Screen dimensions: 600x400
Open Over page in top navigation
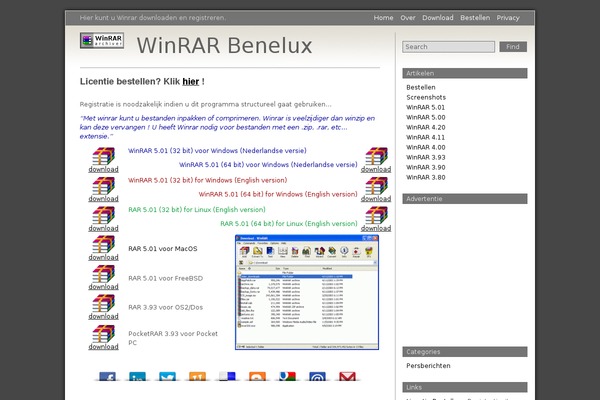coord(408,18)
